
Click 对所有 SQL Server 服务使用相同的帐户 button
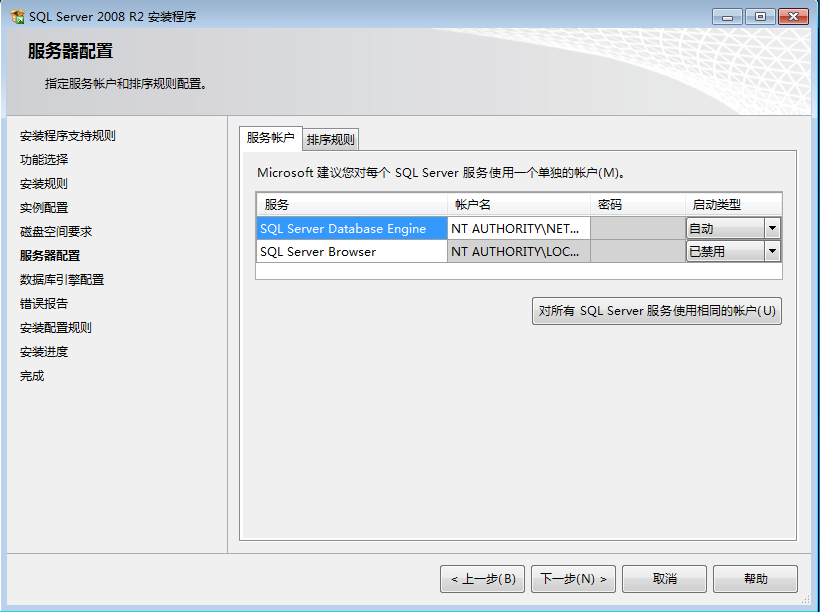[x=657, y=311]
